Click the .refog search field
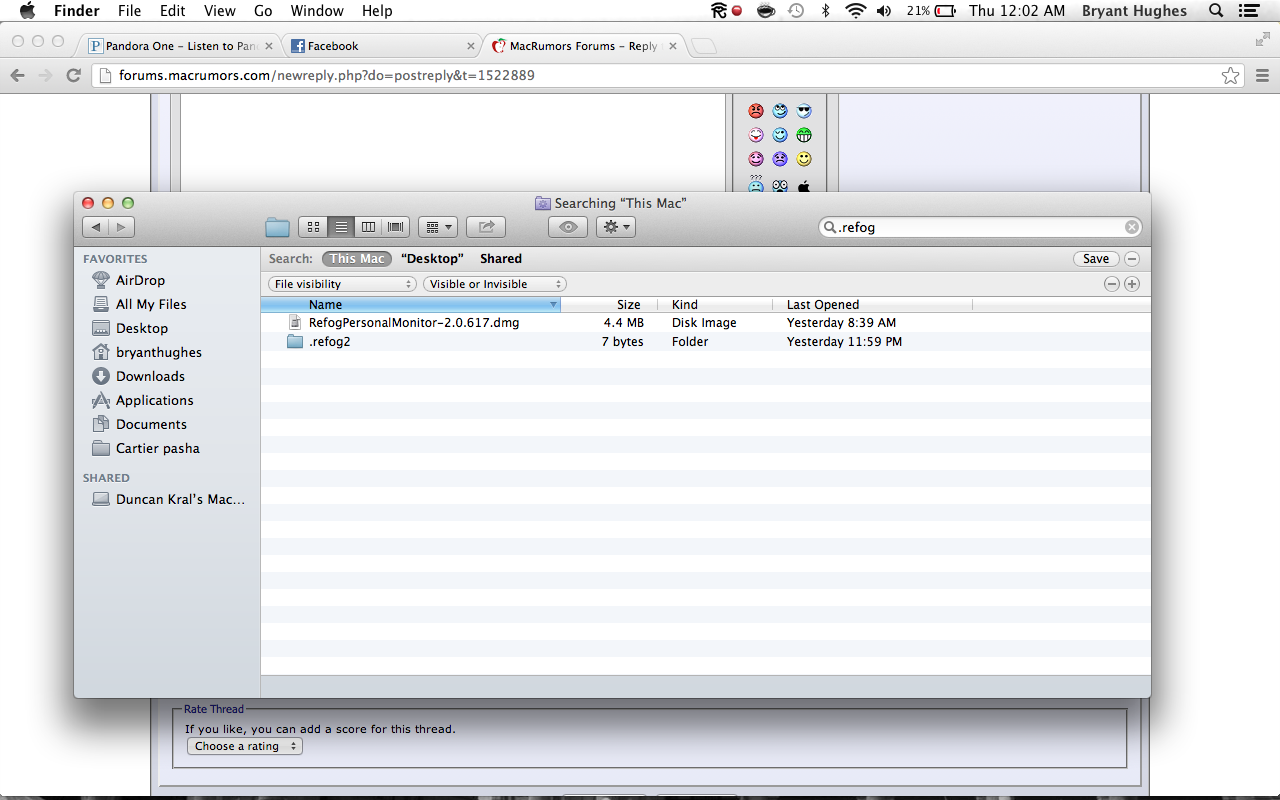 pyautogui.click(x=979, y=227)
